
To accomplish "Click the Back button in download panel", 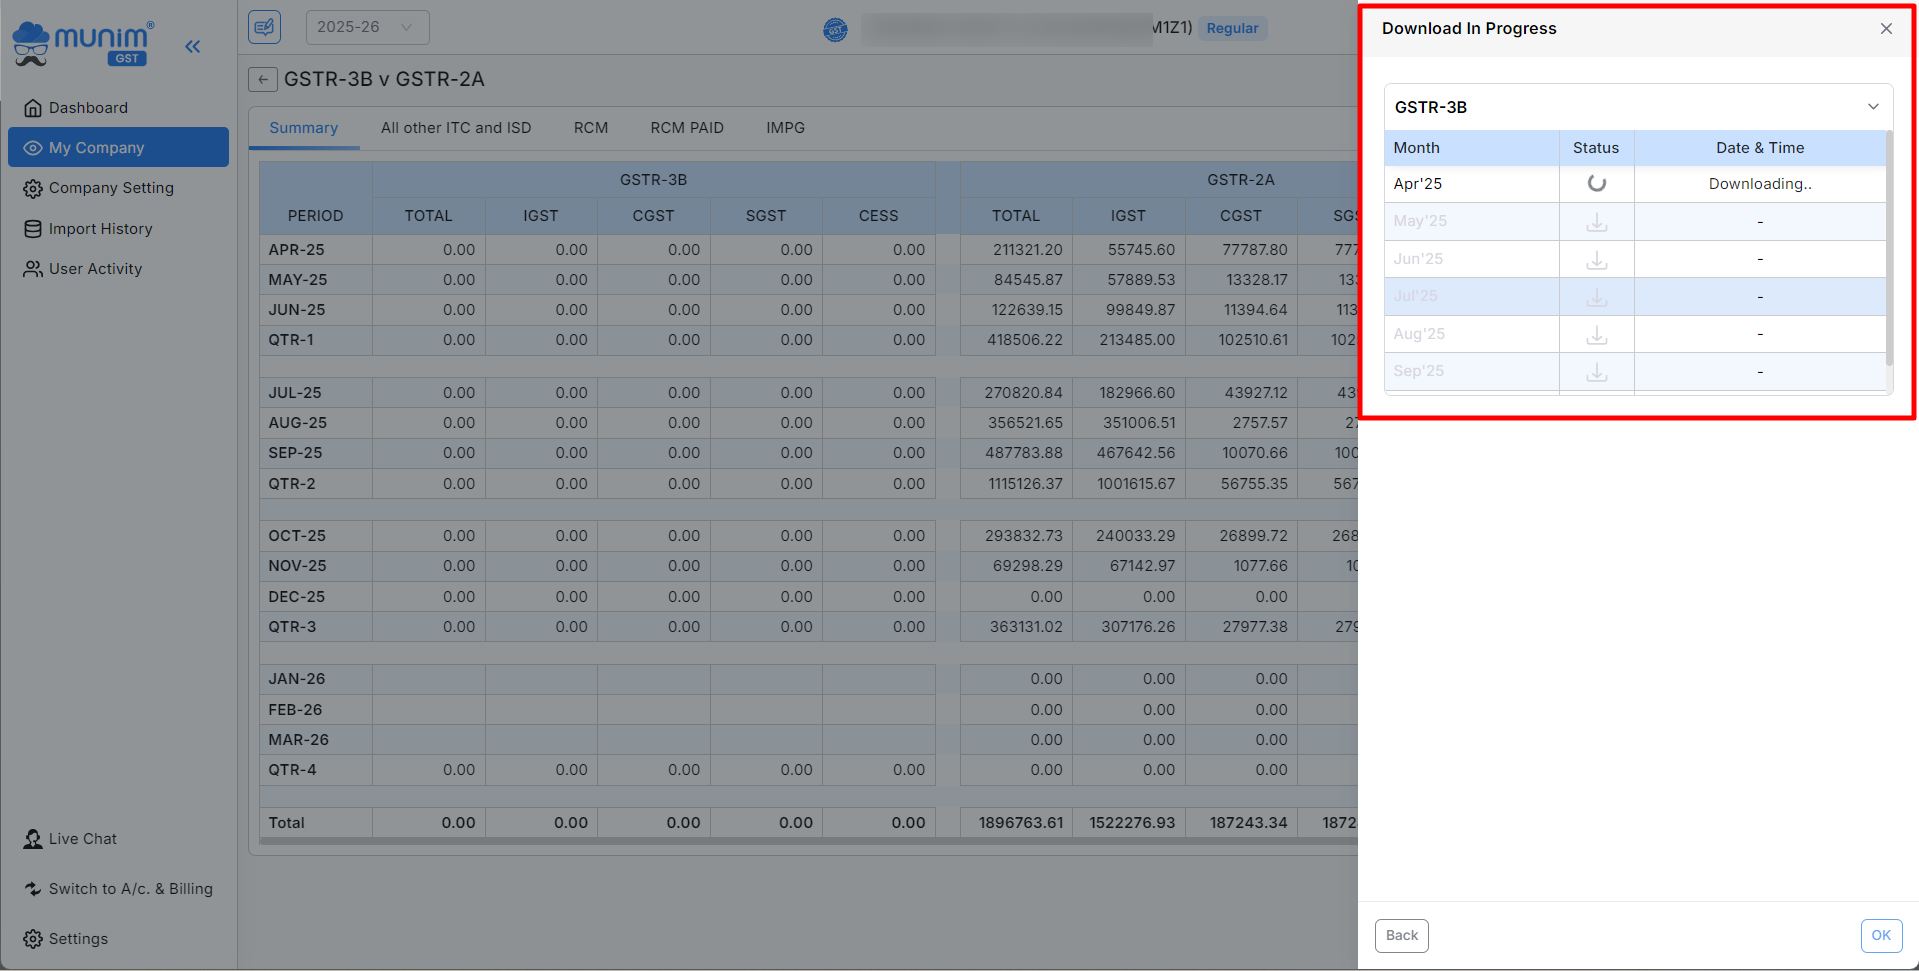I will pos(1401,936).
